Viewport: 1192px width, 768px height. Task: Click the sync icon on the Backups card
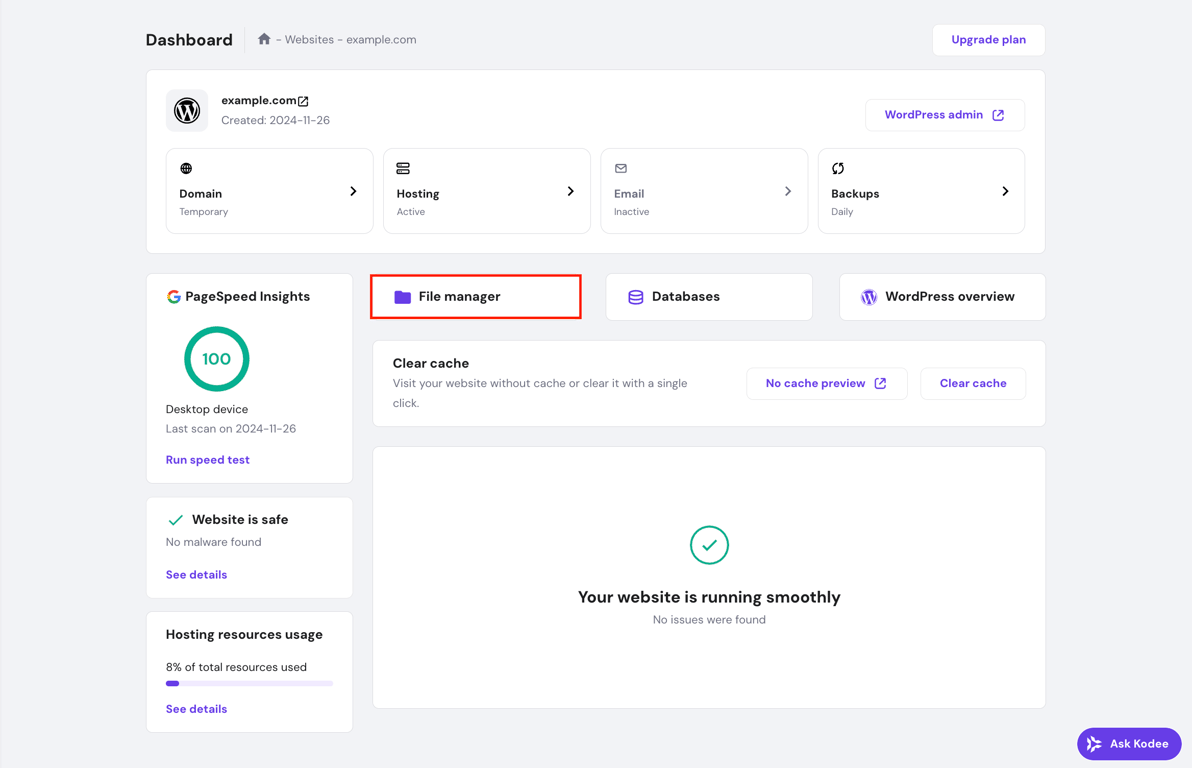click(x=838, y=168)
